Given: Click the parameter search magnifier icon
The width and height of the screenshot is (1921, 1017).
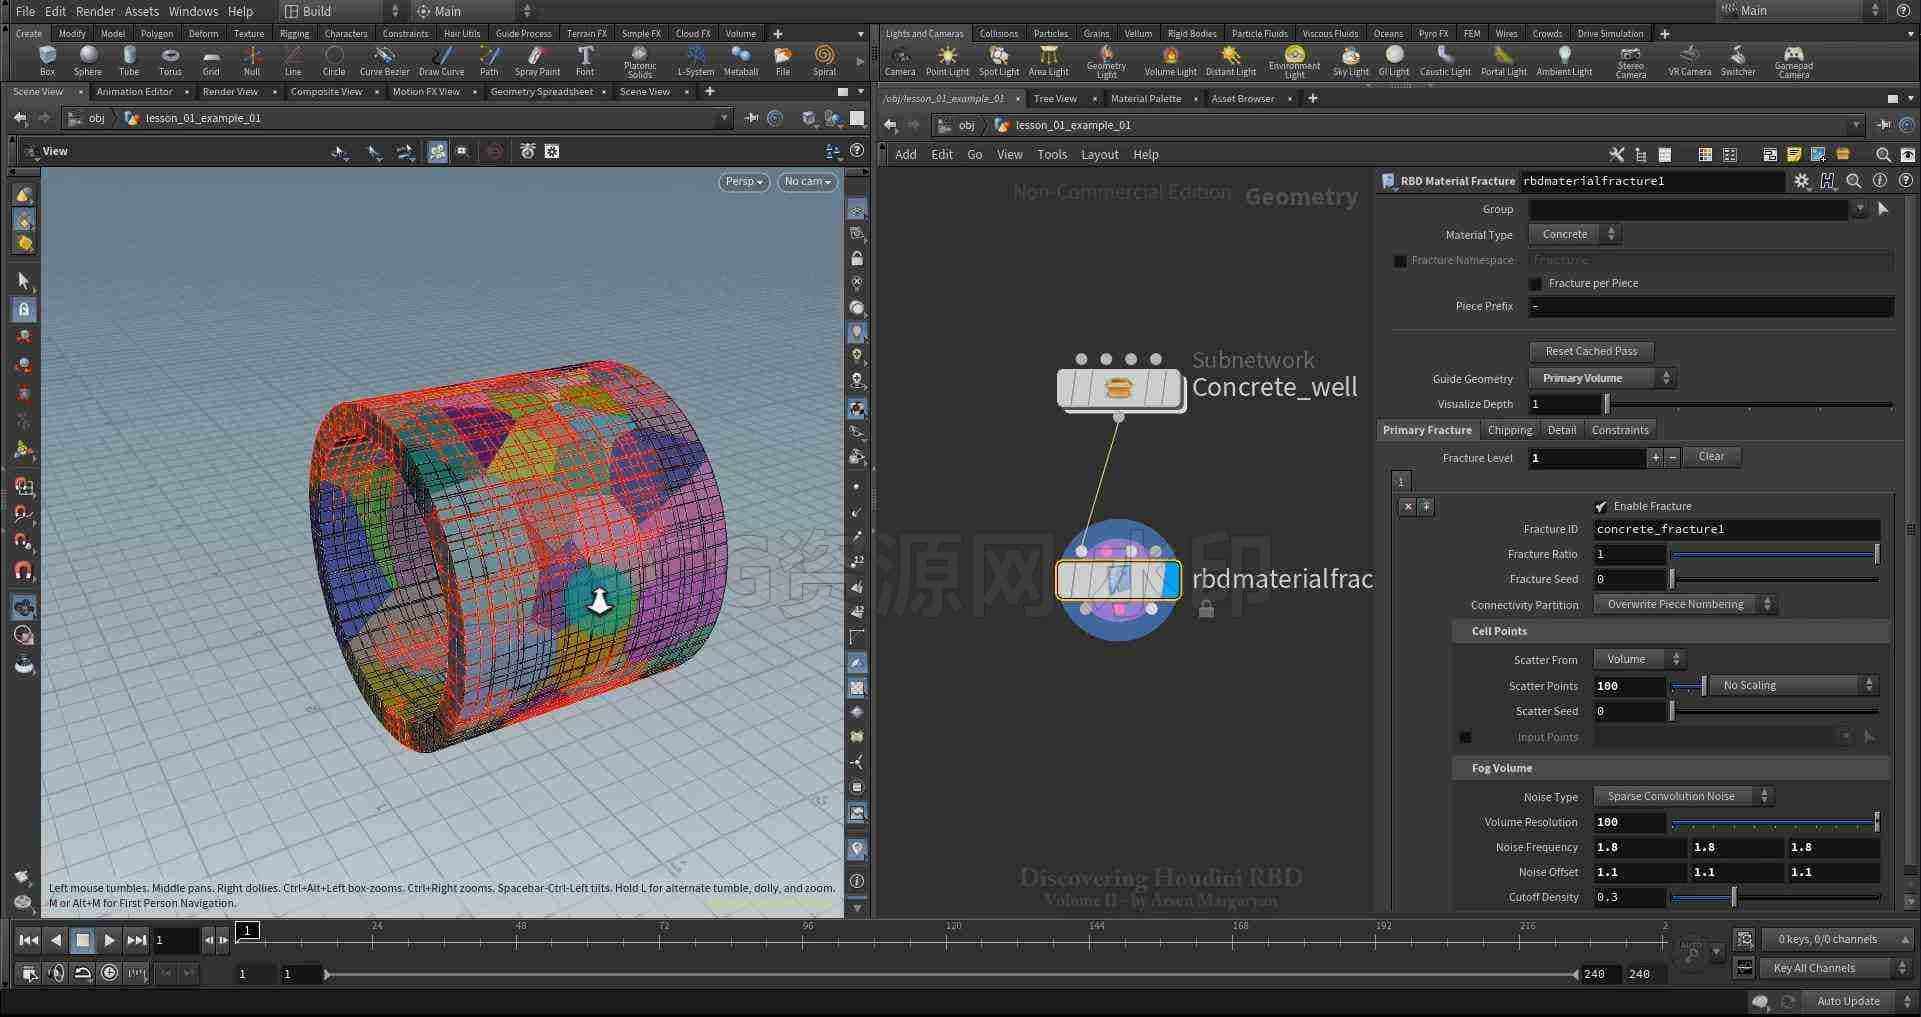Looking at the screenshot, I should (x=1854, y=181).
